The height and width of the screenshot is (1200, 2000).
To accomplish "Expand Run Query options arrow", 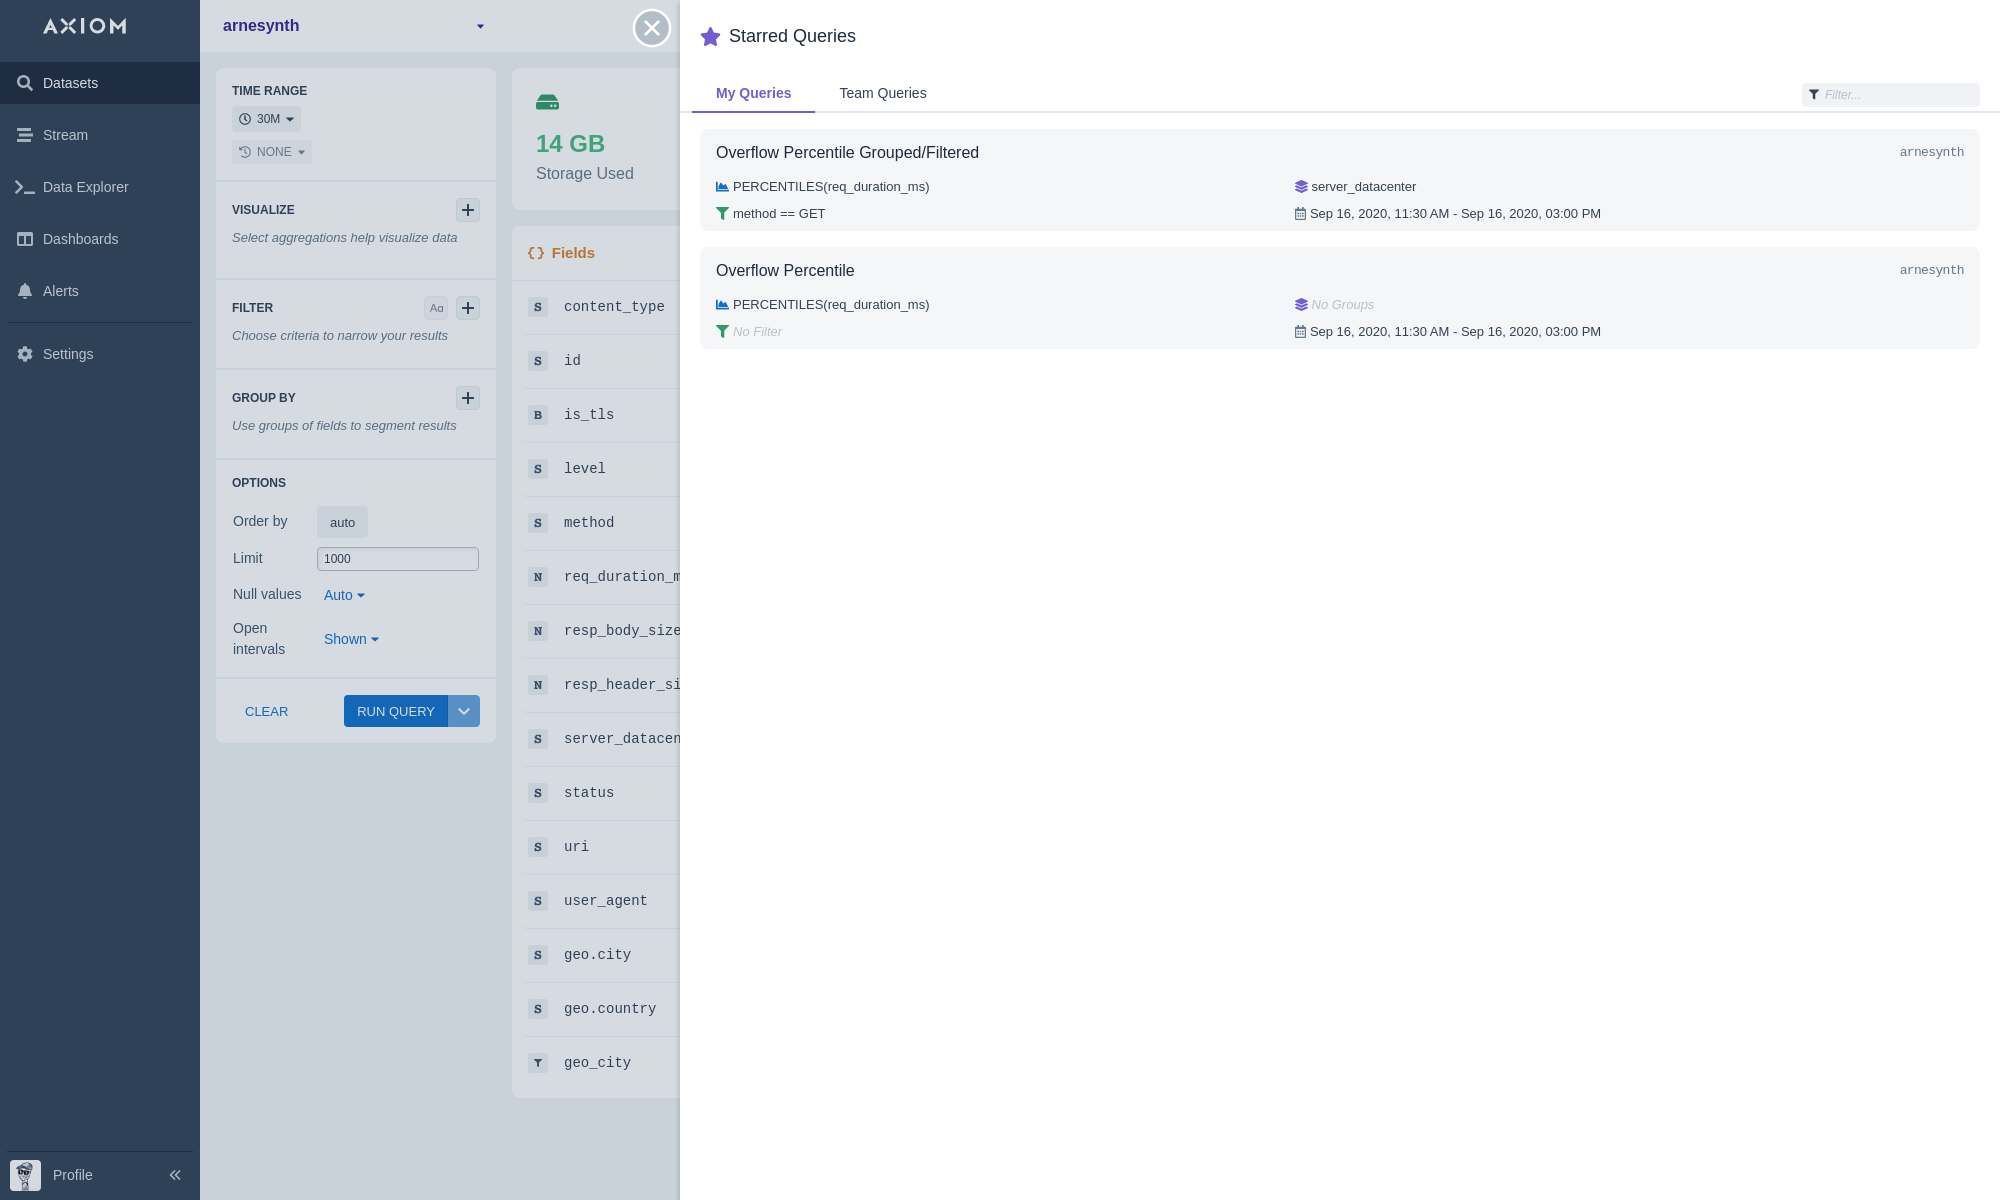I will click(x=464, y=711).
